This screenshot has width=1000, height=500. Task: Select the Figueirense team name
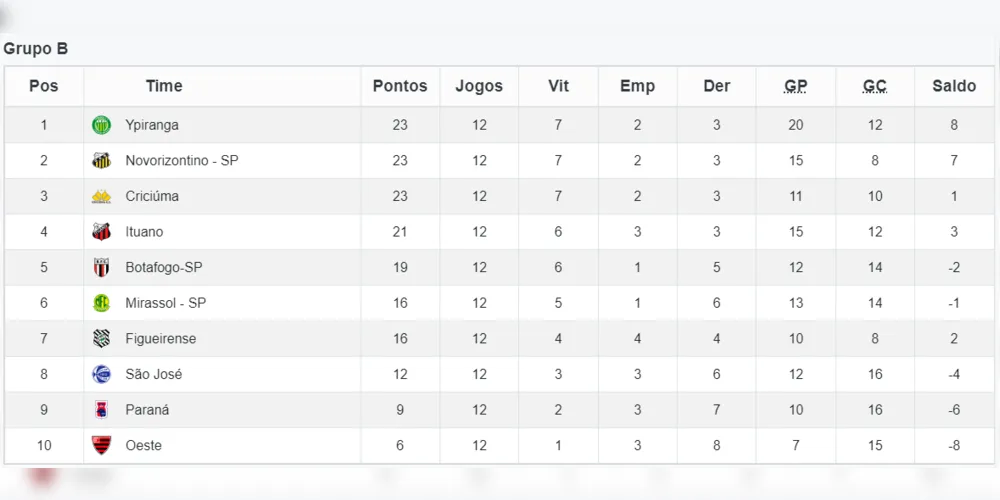coord(161,339)
